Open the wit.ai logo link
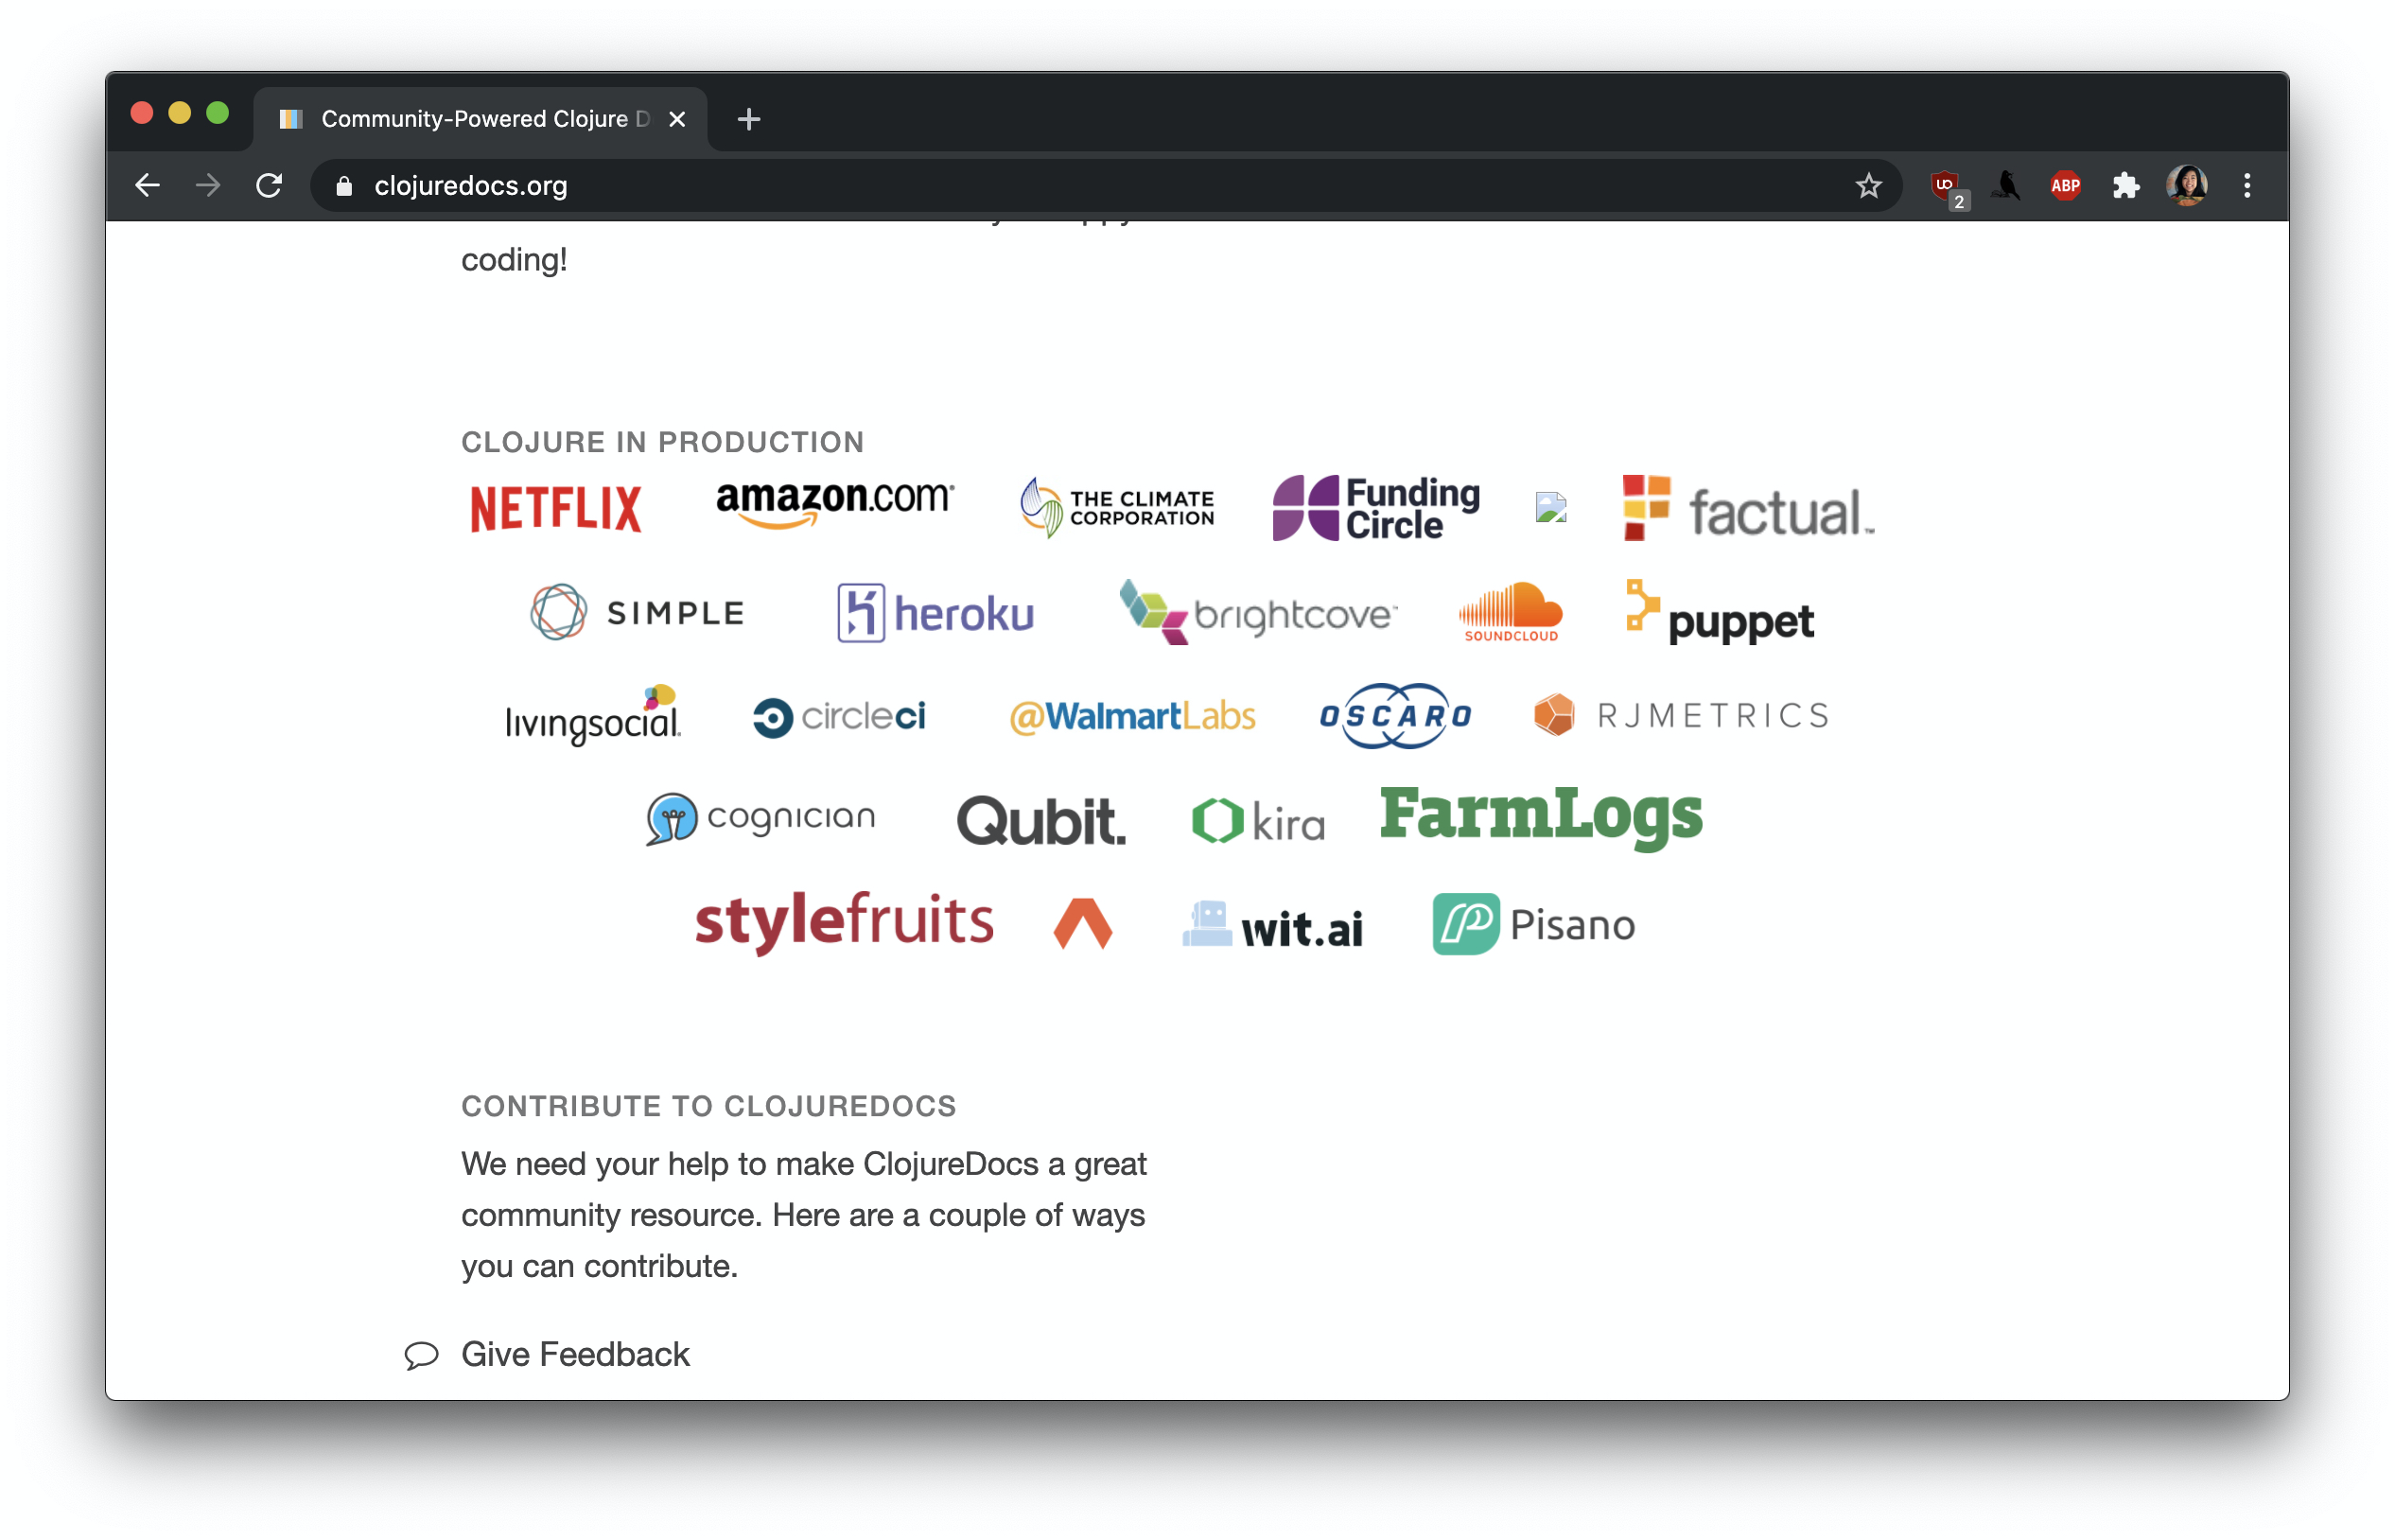The height and width of the screenshot is (1540, 2395). pyautogui.click(x=1273, y=924)
